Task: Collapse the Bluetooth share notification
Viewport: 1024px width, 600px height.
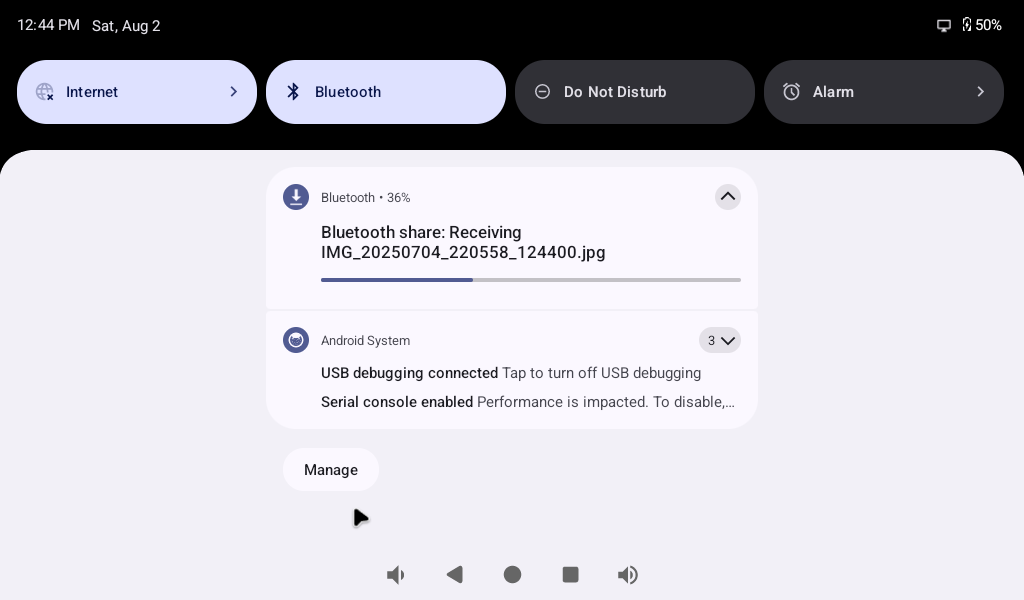Action: point(728,197)
